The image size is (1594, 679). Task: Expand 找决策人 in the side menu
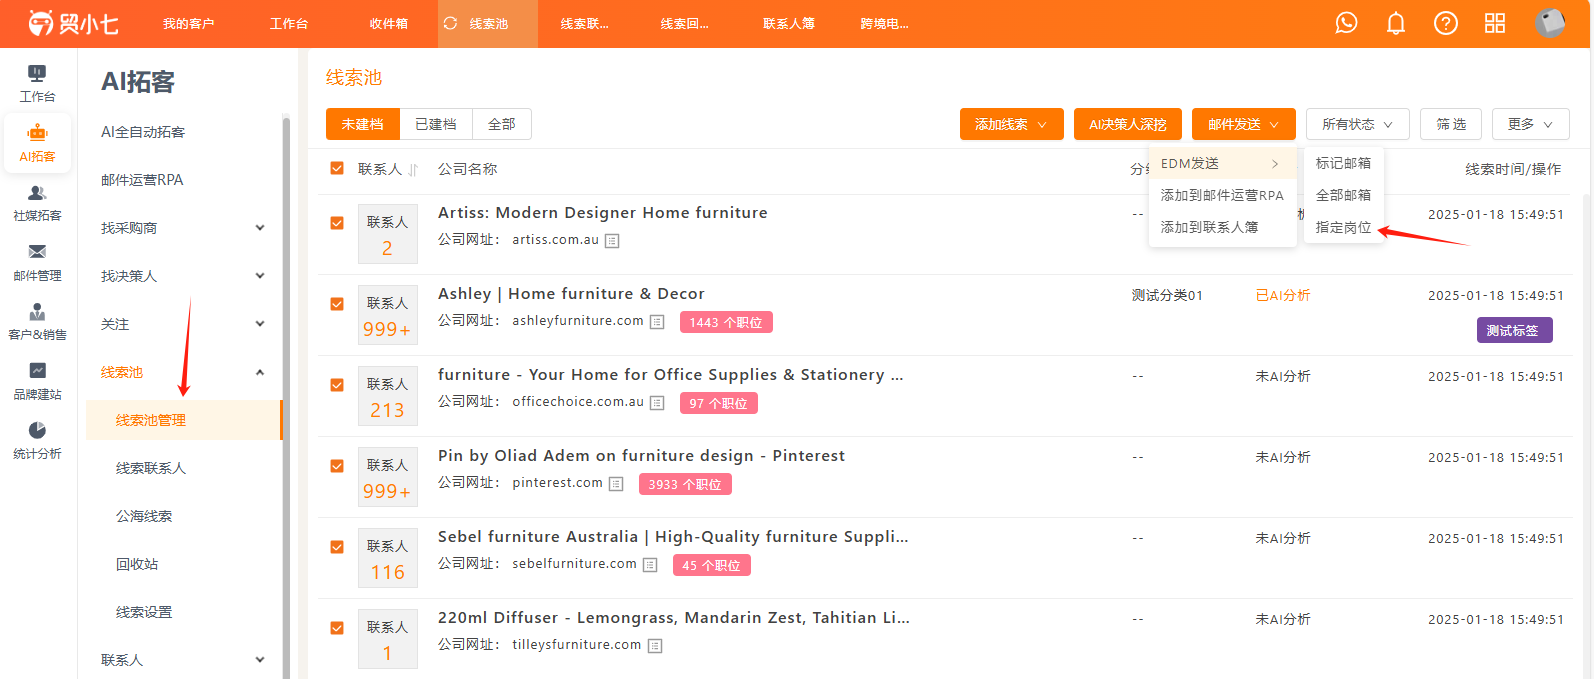tap(183, 276)
